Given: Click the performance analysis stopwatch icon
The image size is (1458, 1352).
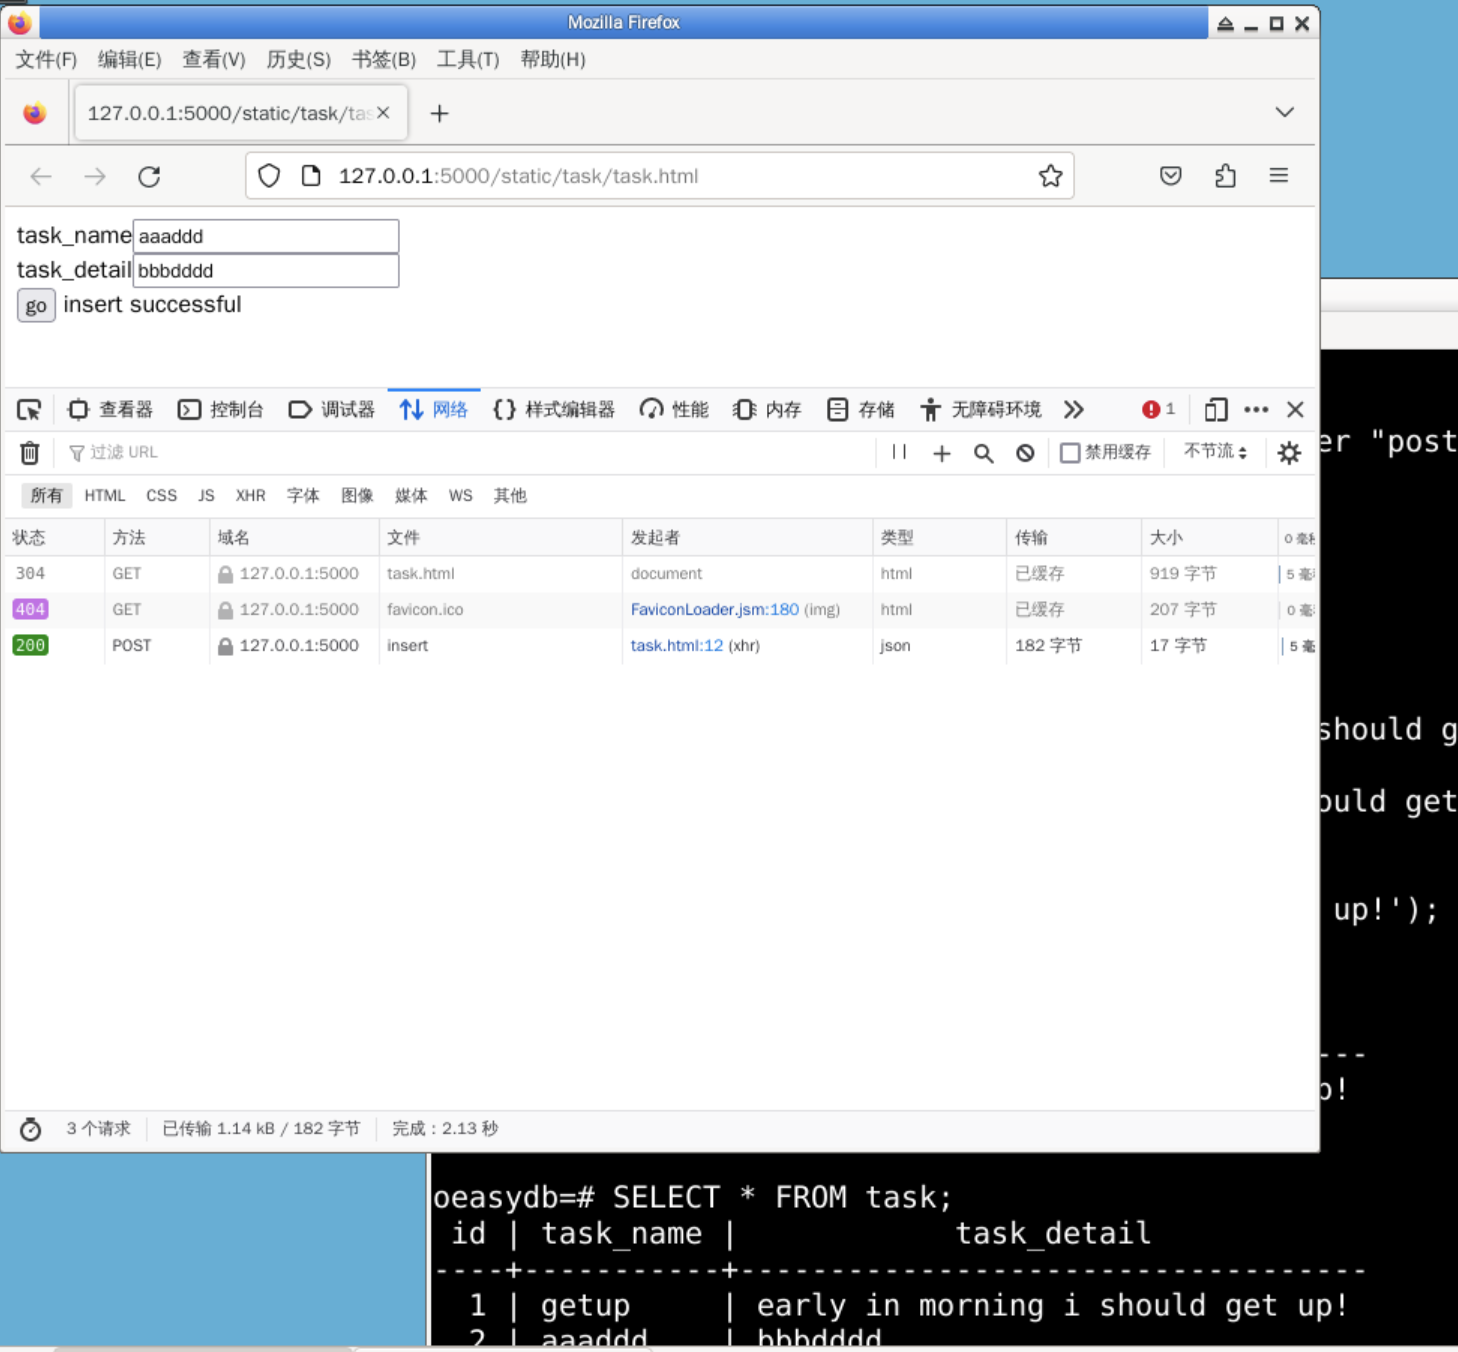Looking at the screenshot, I should 31,1129.
